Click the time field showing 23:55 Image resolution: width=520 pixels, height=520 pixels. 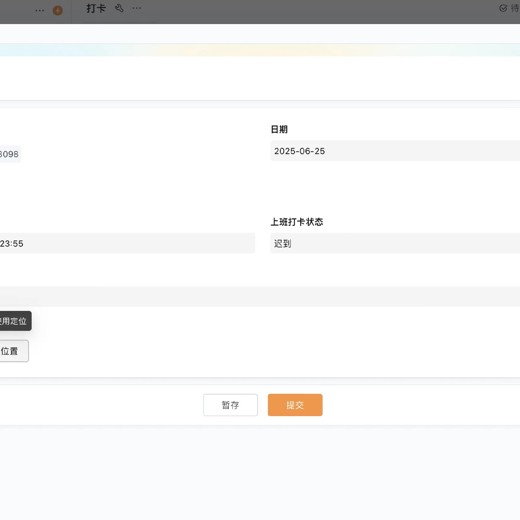(127, 243)
